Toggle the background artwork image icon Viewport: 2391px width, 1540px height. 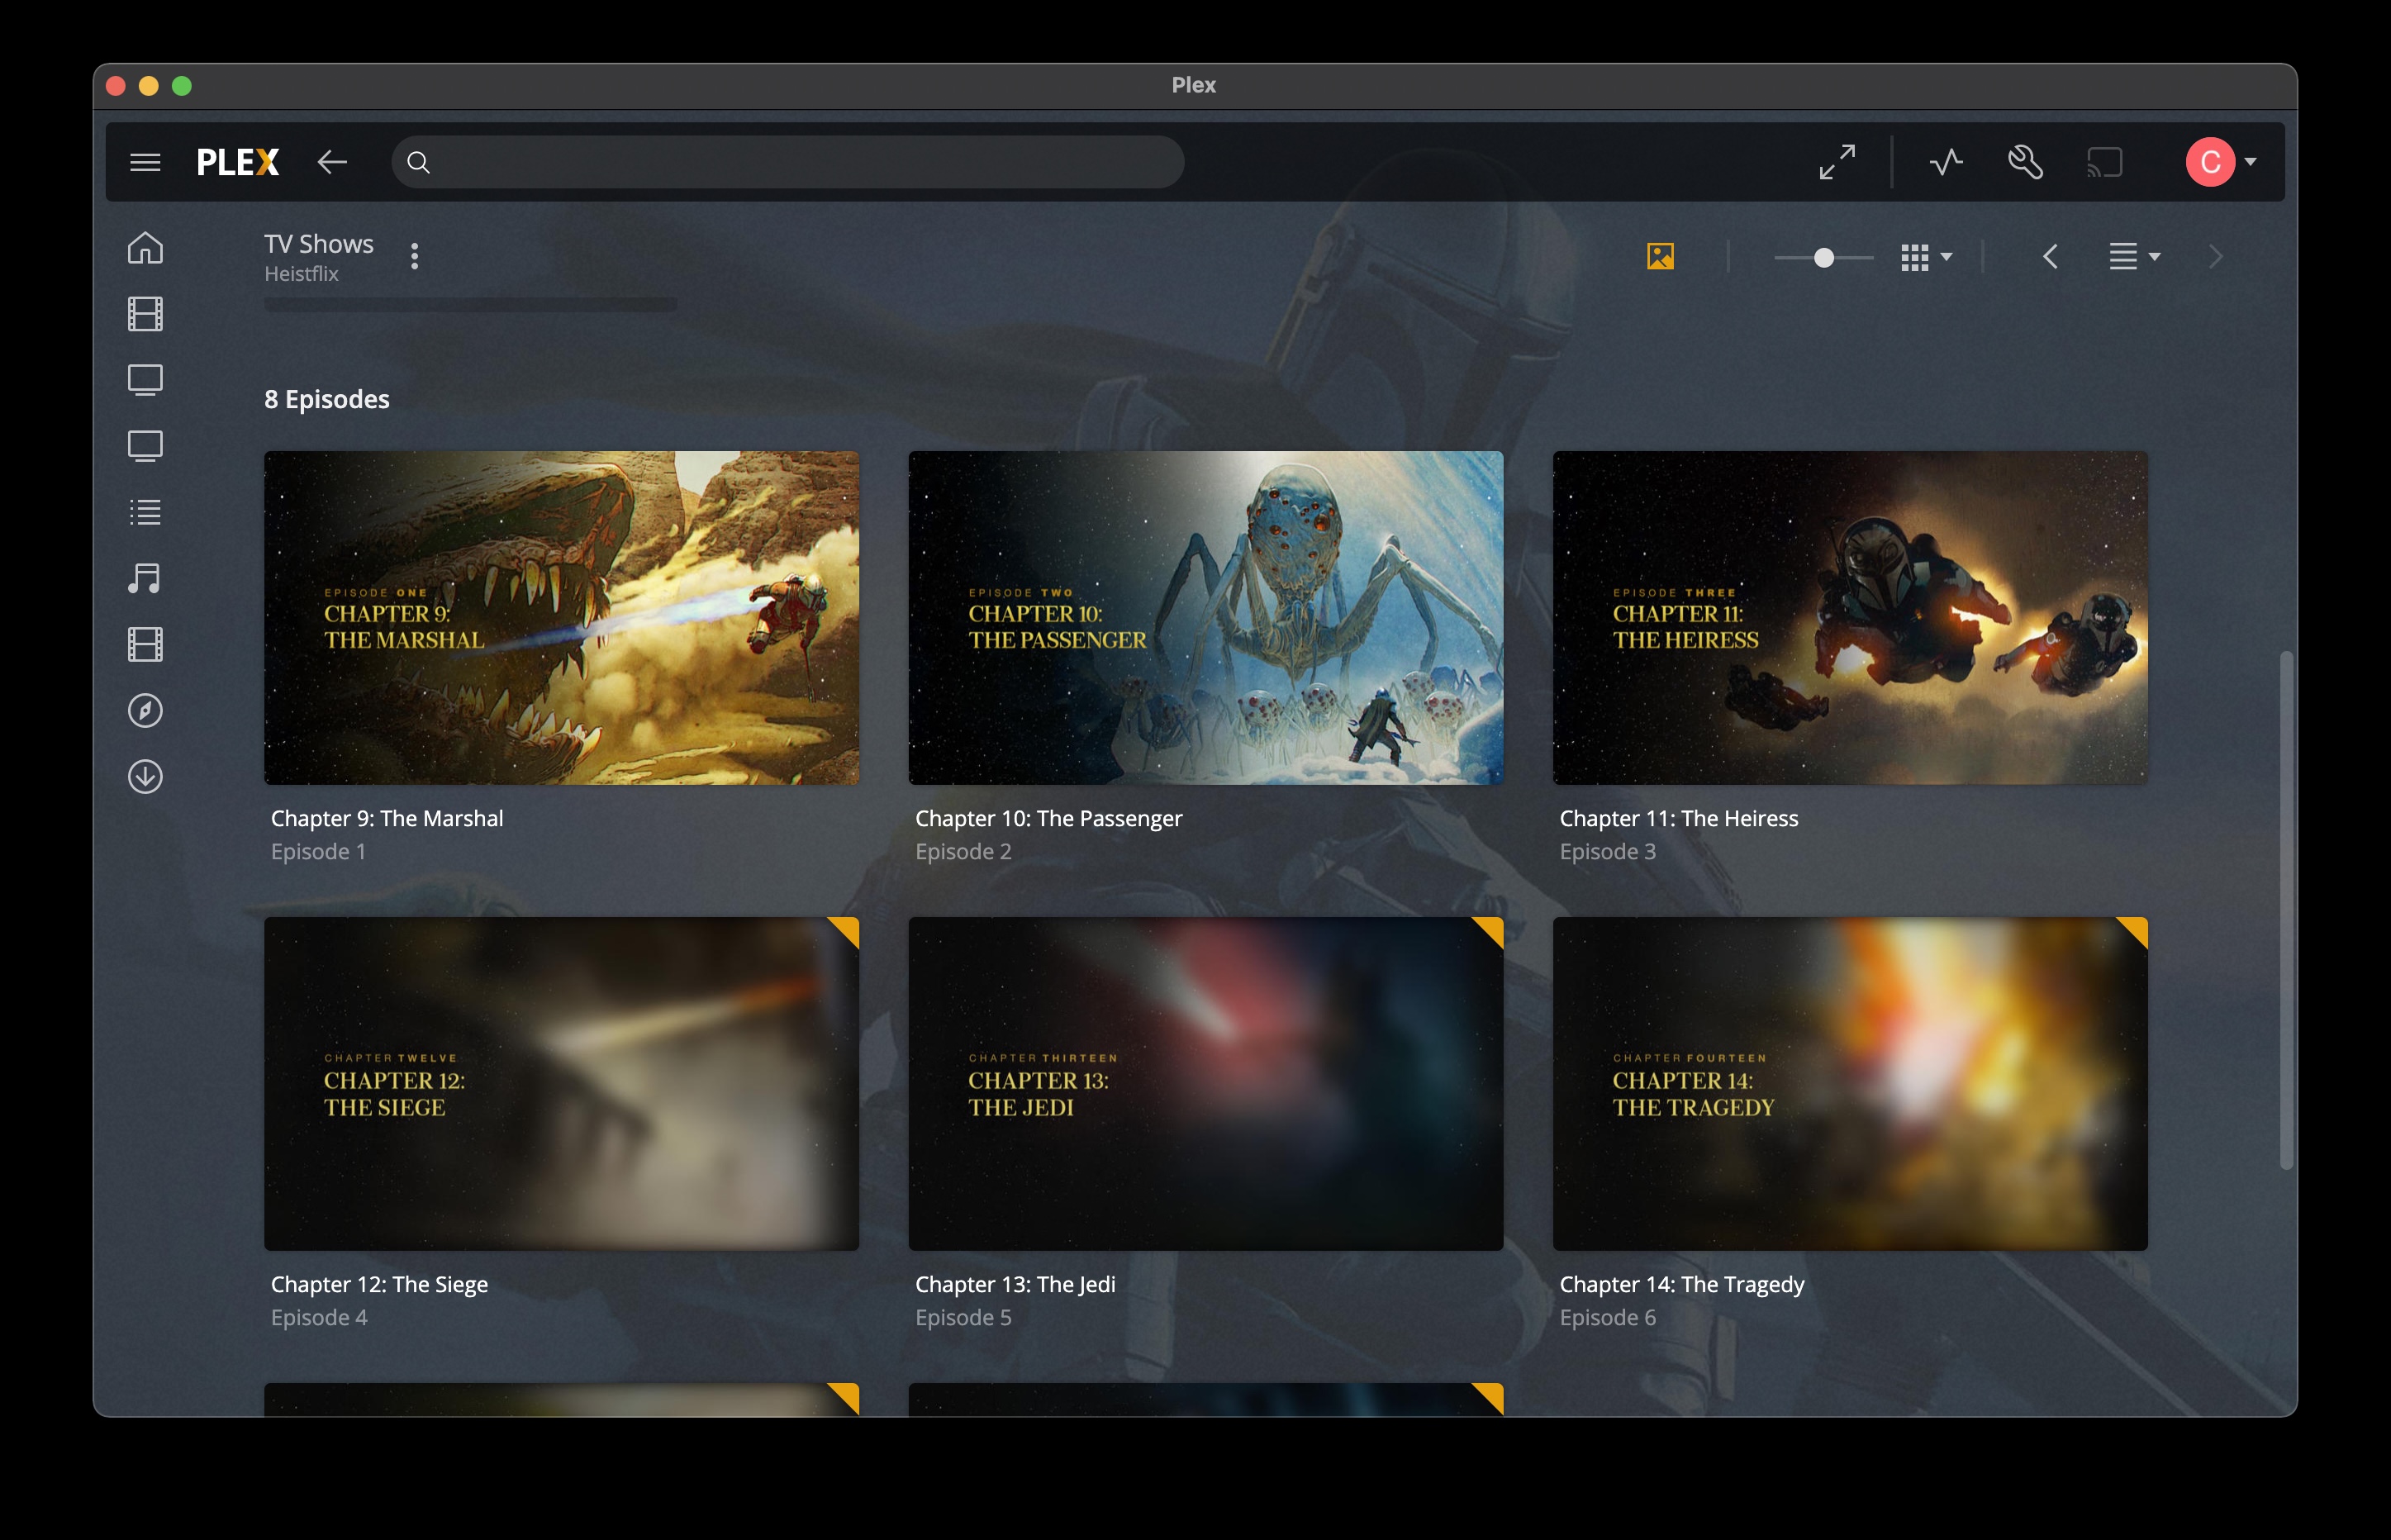(x=1660, y=257)
